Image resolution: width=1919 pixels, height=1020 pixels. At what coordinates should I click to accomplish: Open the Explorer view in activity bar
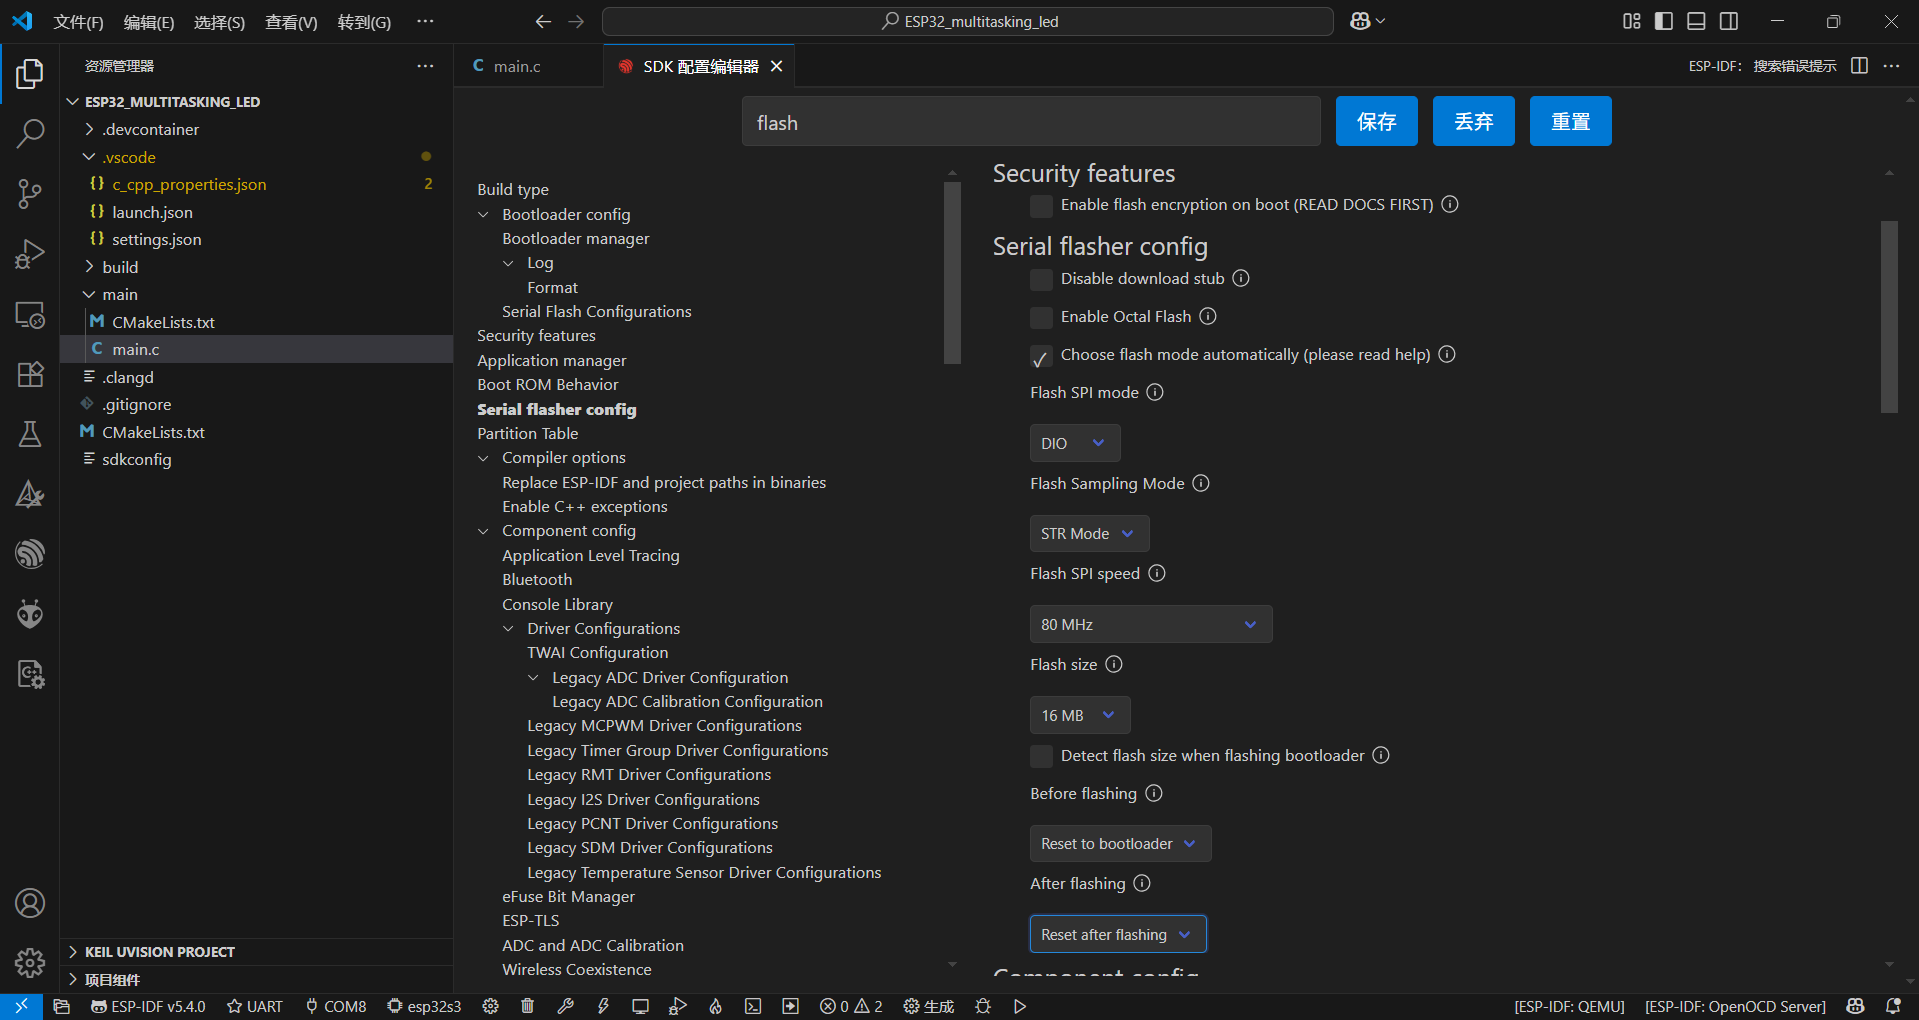pyautogui.click(x=30, y=74)
